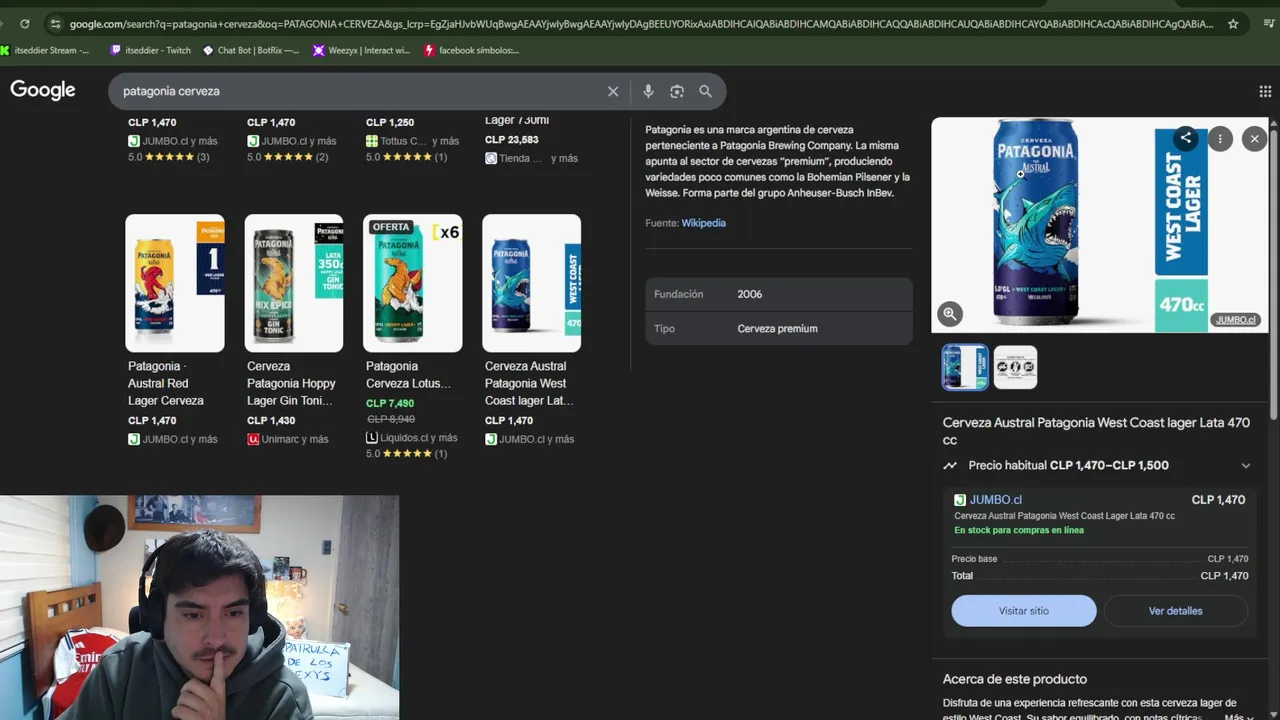1280x720 pixels.
Task: Click the Fundación 2006 row
Action: pyautogui.click(x=779, y=294)
